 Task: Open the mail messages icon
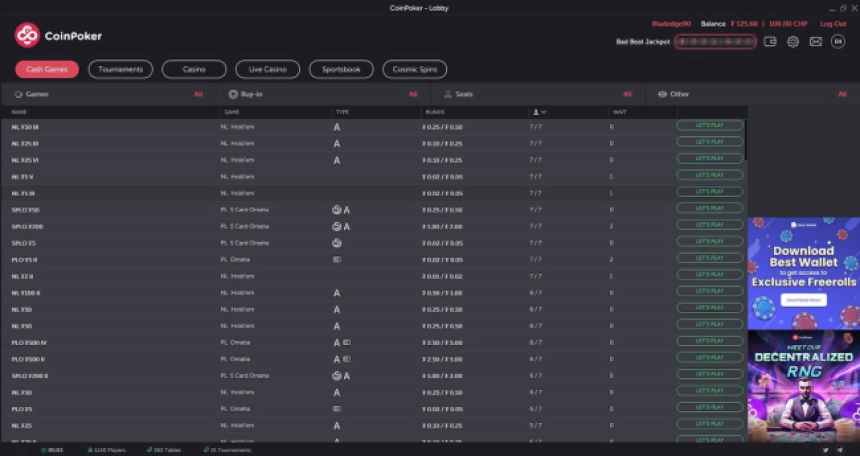pos(815,42)
